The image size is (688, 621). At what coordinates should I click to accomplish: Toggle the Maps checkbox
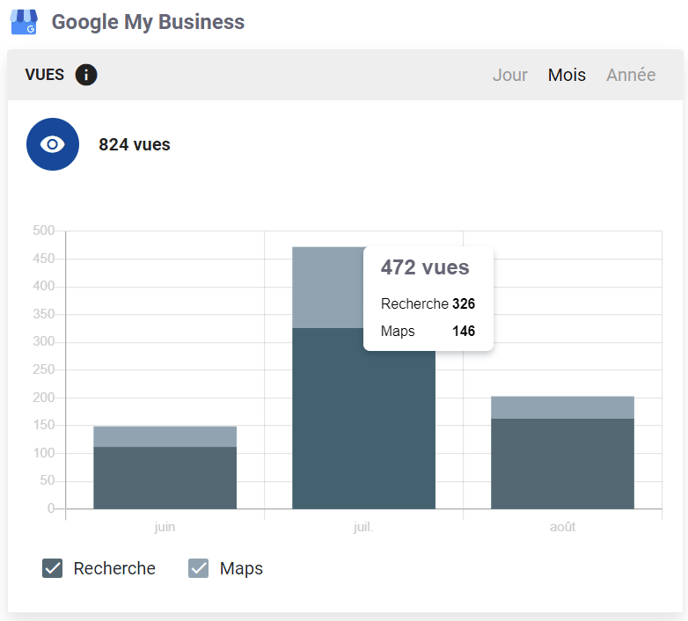[198, 568]
